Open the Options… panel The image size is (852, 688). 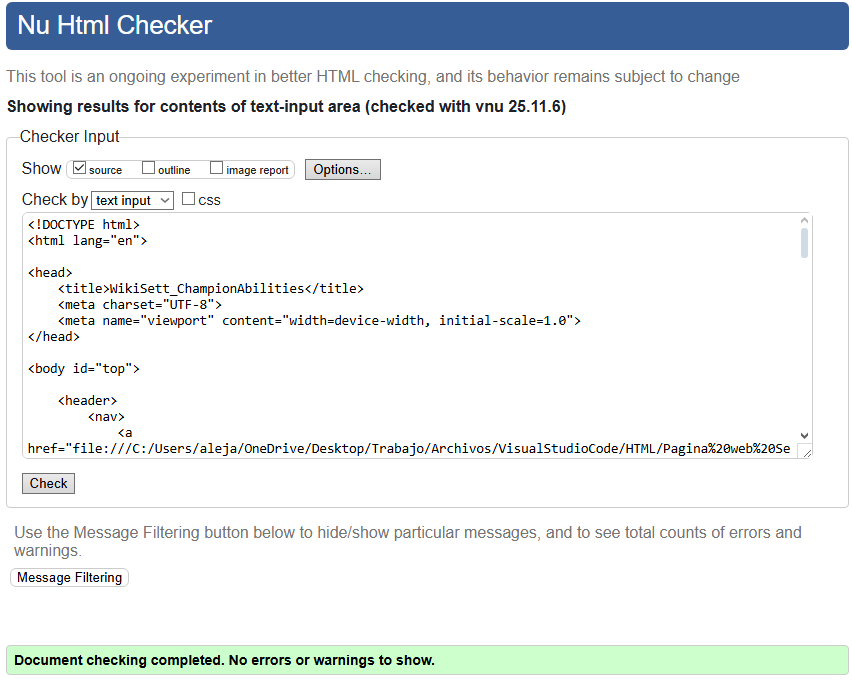point(342,169)
